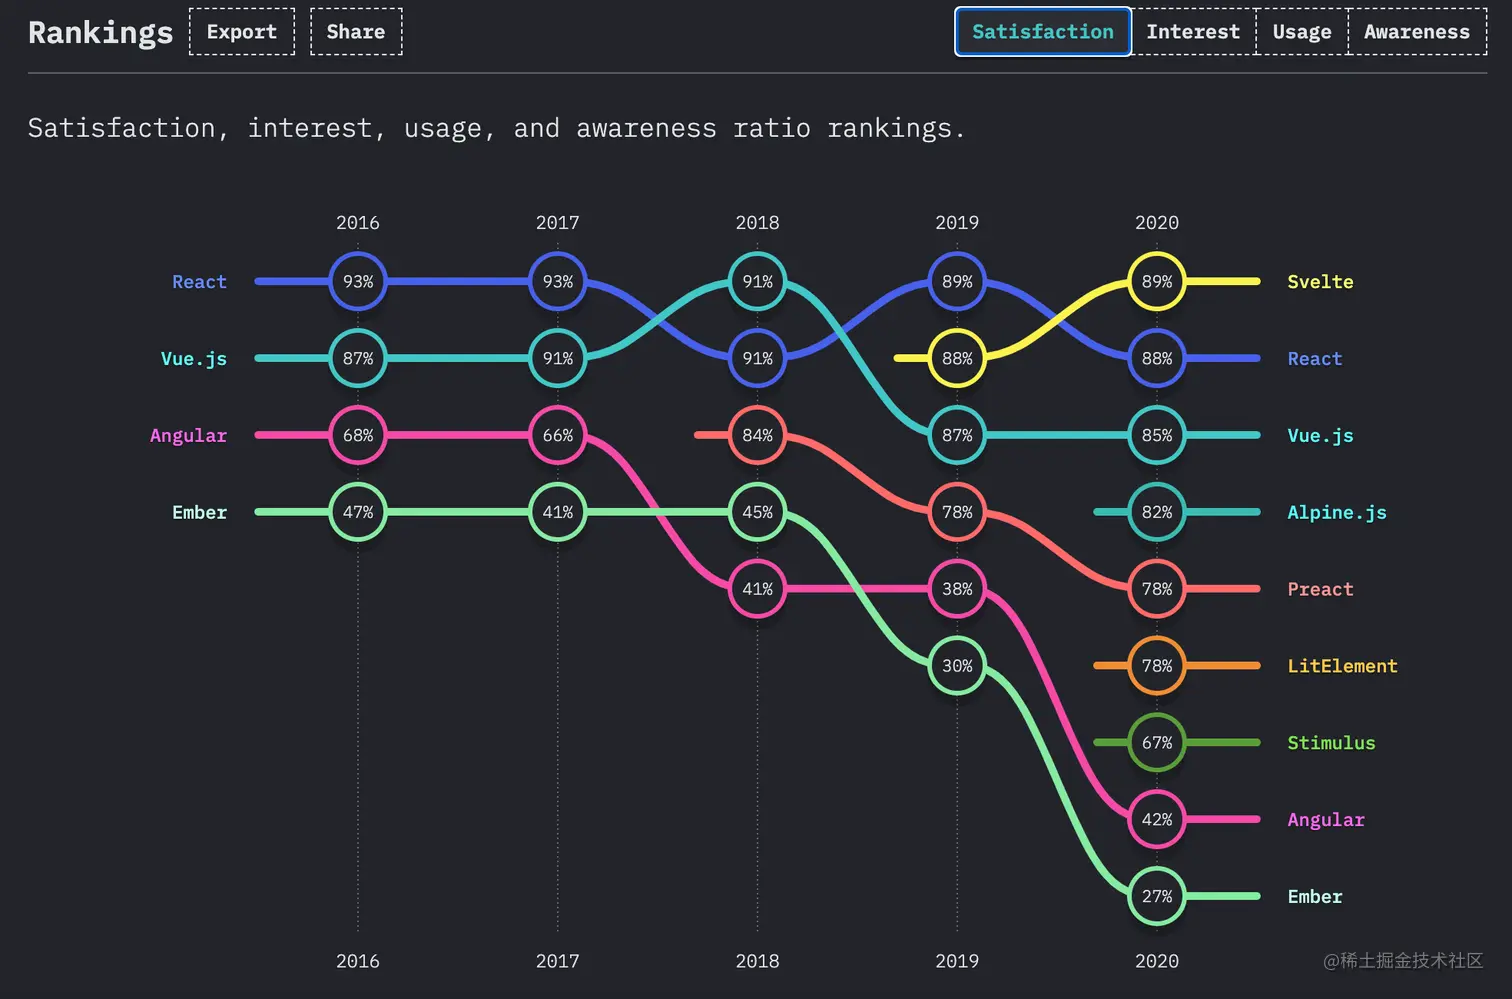The height and width of the screenshot is (999, 1512).
Task: Switch to the Interest tab
Action: point(1193,32)
